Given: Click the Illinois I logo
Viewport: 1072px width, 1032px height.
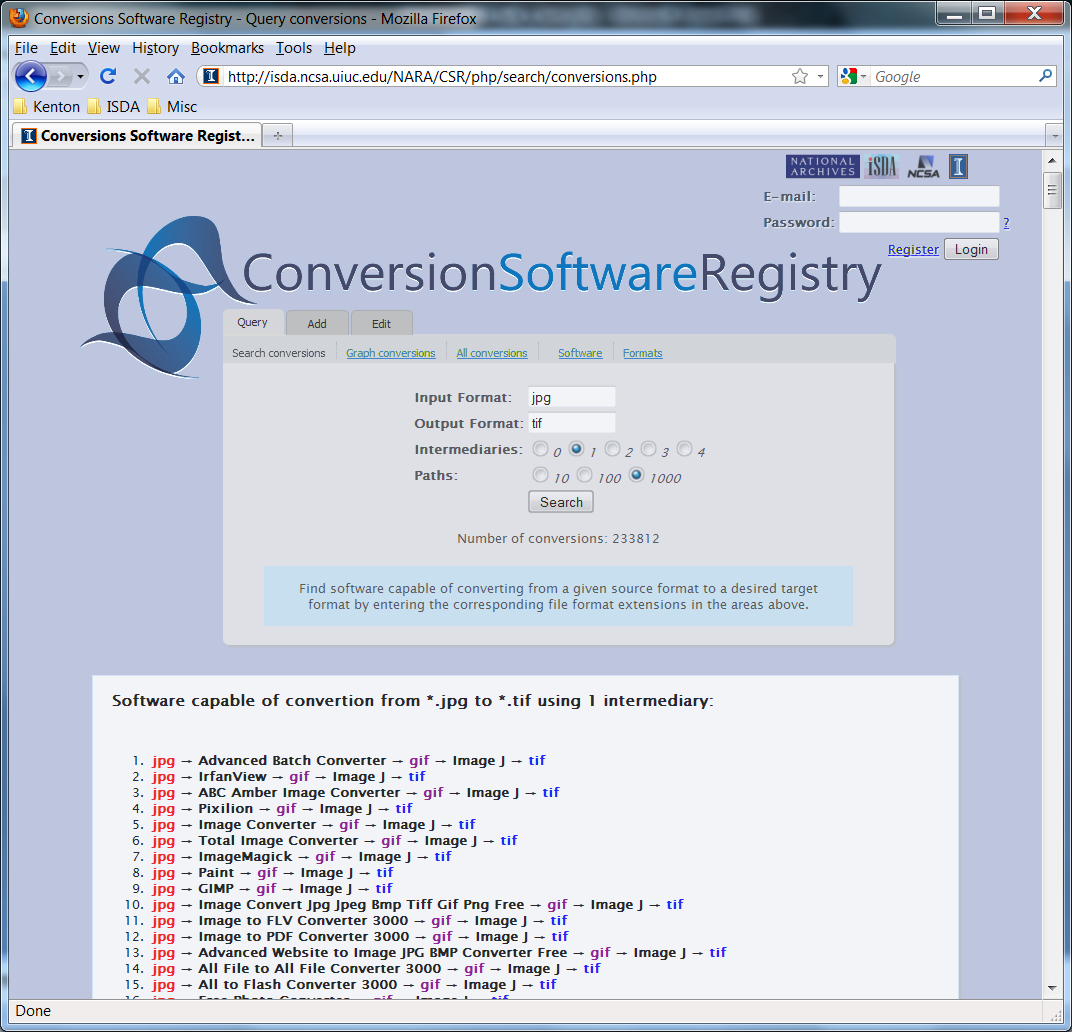Looking at the screenshot, I should (x=958, y=166).
